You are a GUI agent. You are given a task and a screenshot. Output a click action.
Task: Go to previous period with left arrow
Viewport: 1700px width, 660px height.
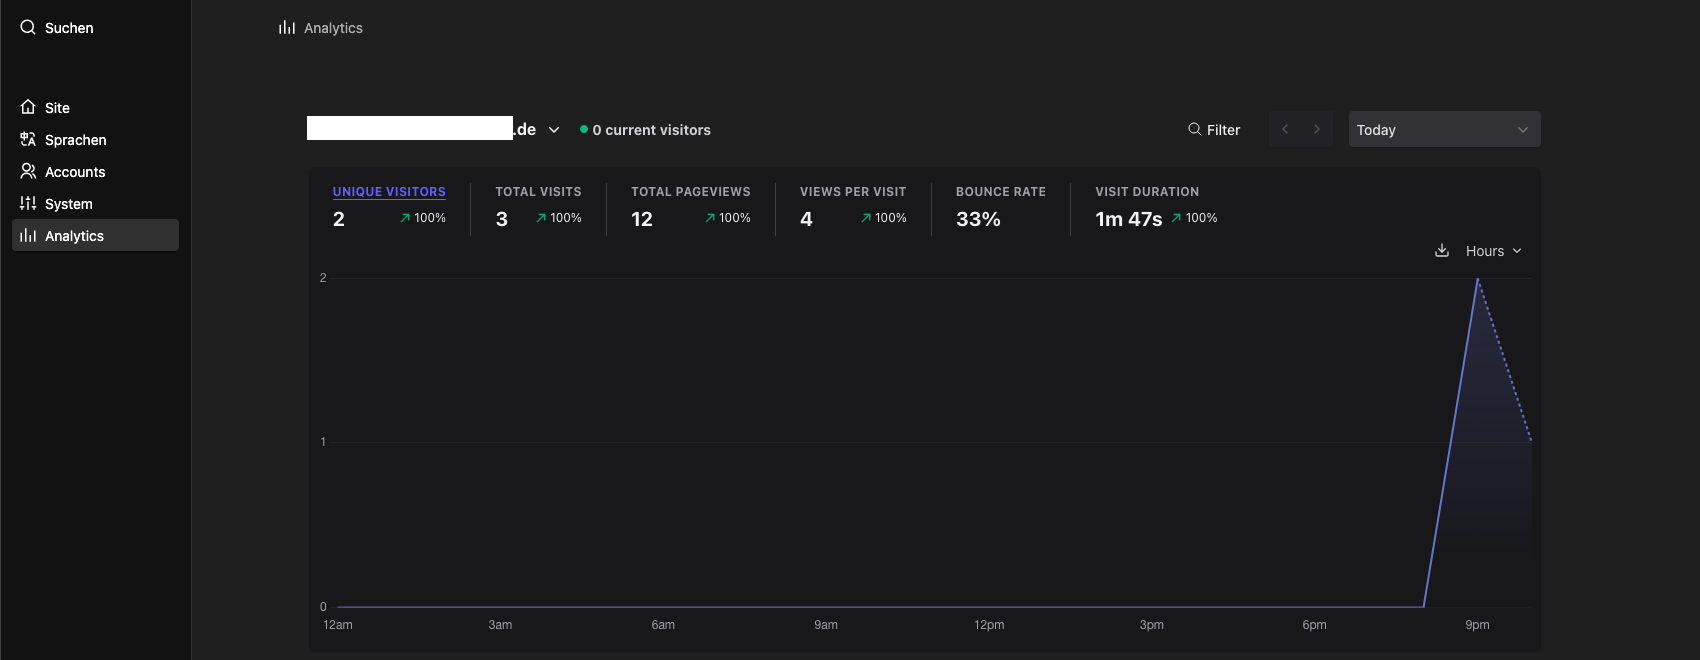tap(1285, 130)
